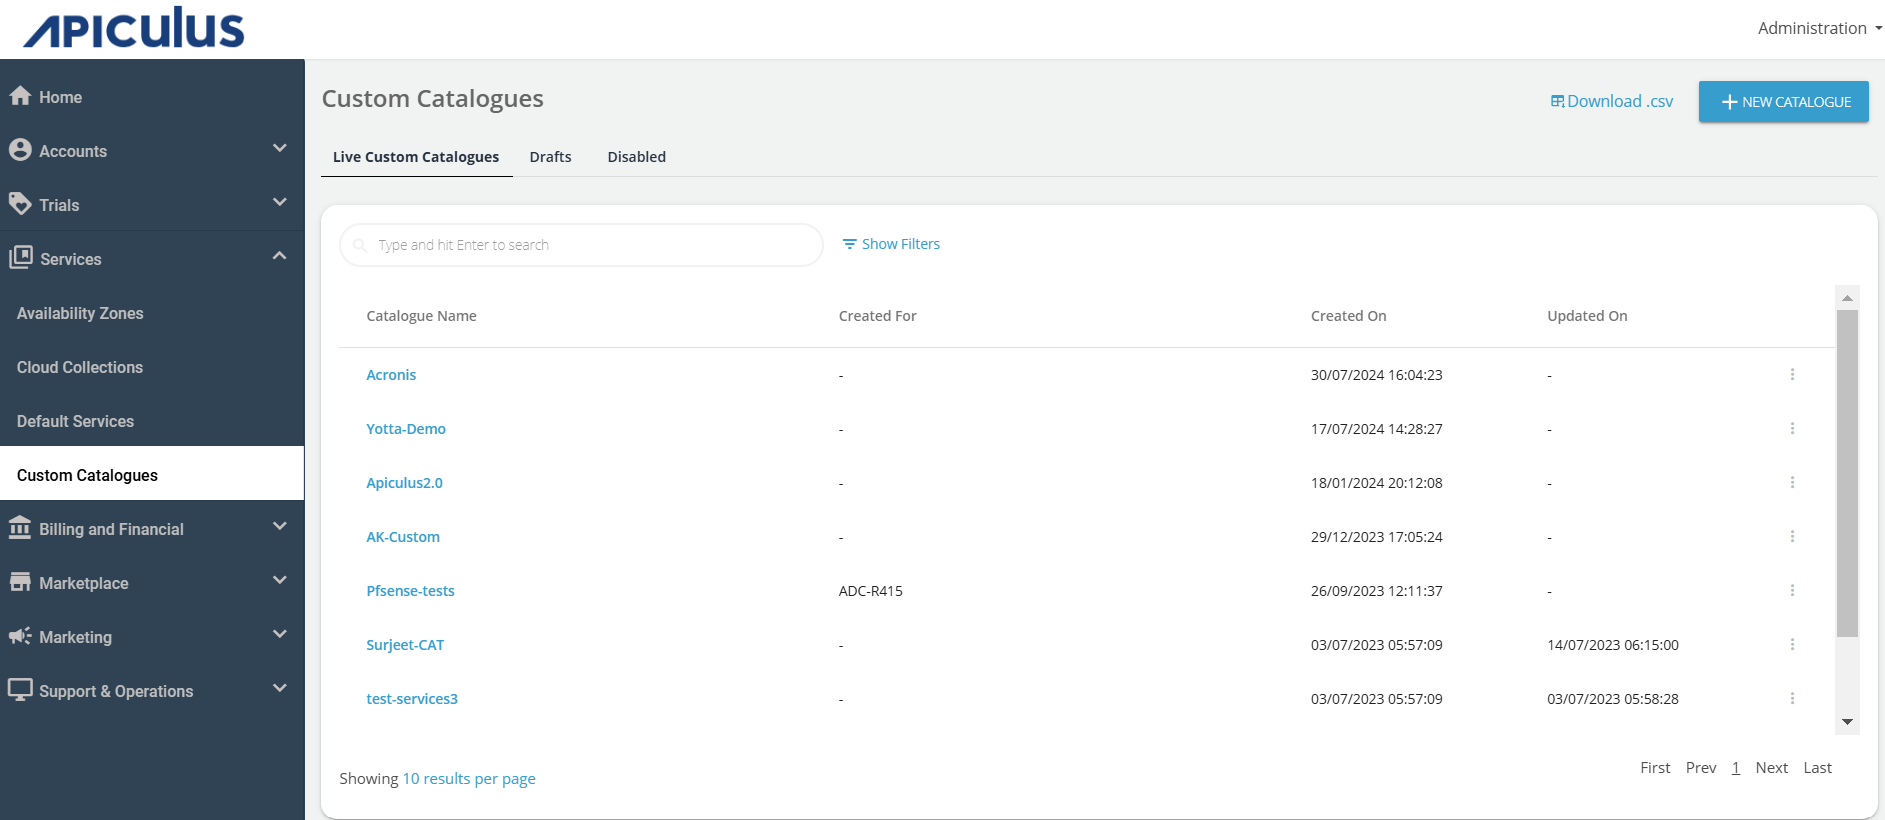Open the Pfsense-tests catalogue link
The image size is (1885, 820).
click(410, 591)
